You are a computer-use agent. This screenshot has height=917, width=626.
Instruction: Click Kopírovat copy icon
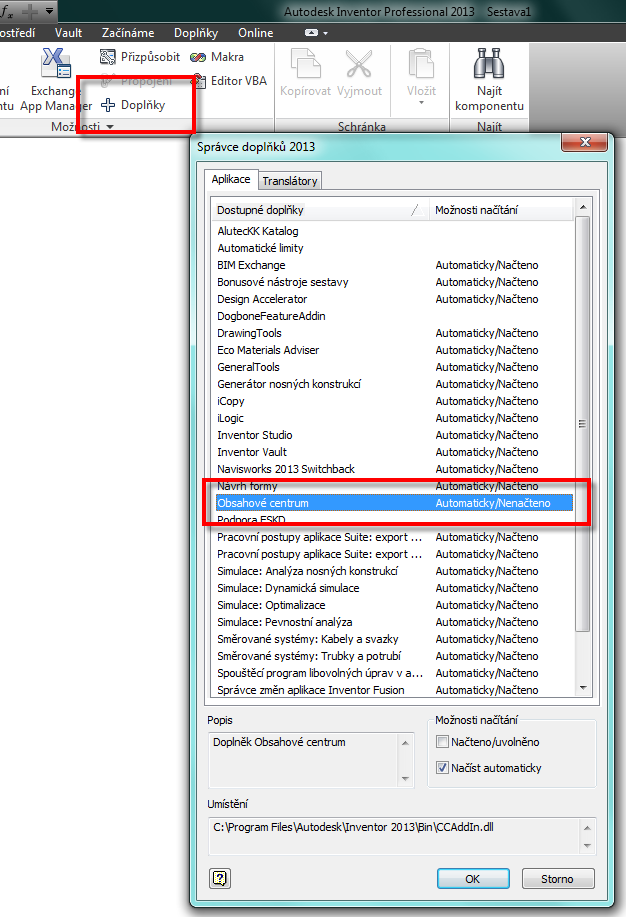coord(305,64)
